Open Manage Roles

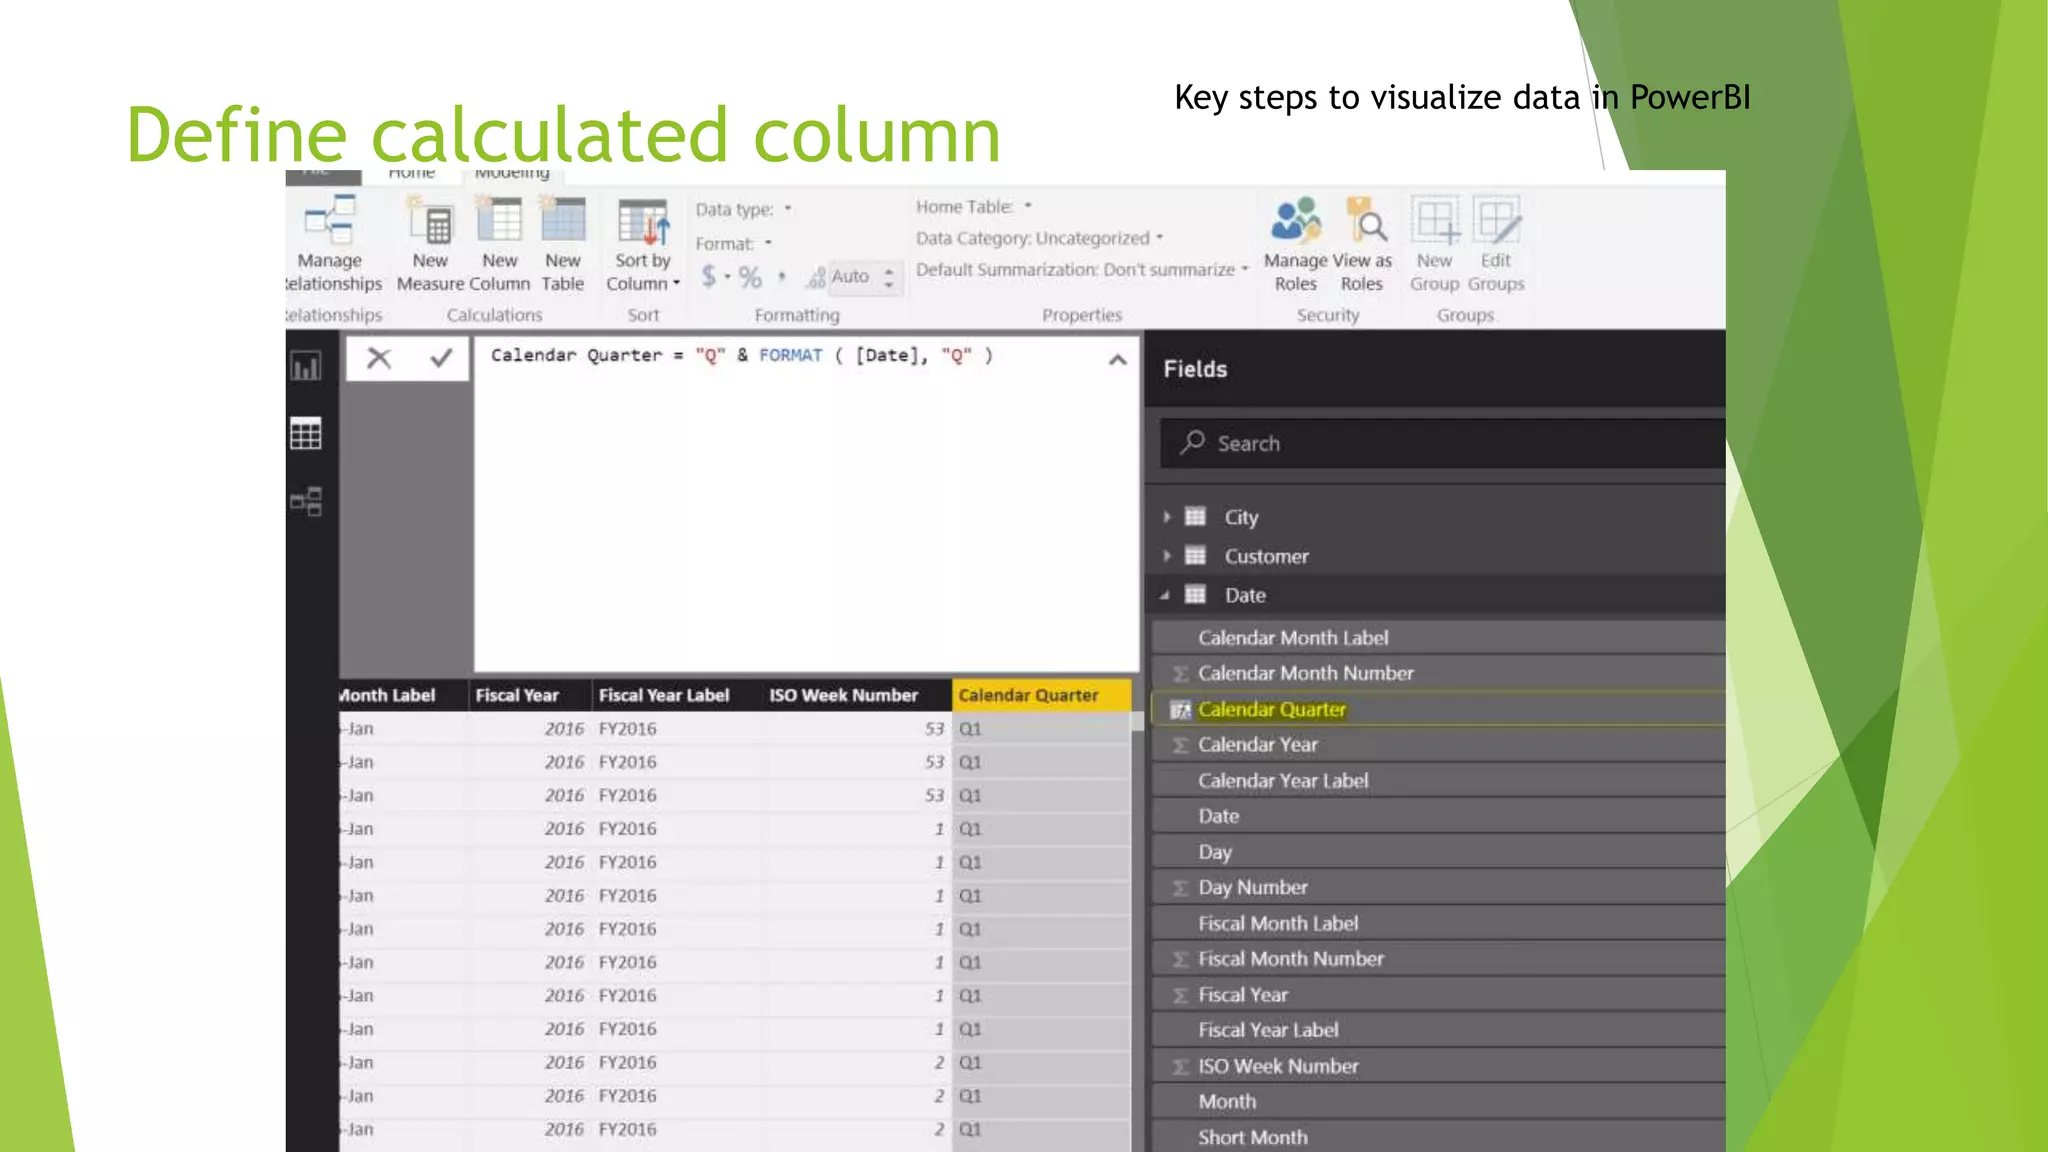pyautogui.click(x=1296, y=244)
